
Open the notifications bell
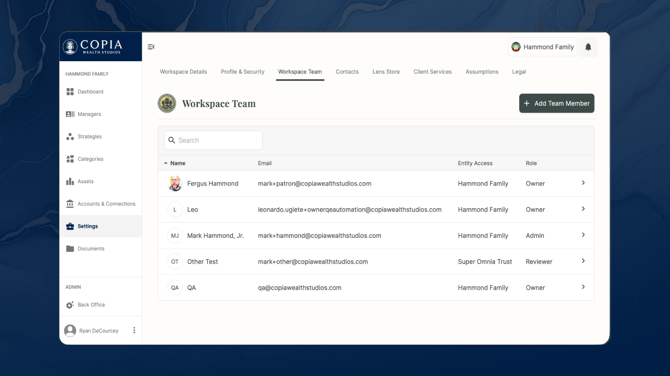point(588,47)
